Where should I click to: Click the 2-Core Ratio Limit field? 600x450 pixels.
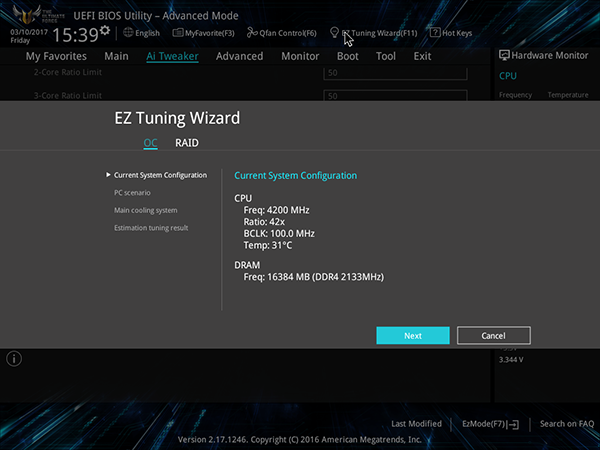pyautogui.click(x=396, y=73)
